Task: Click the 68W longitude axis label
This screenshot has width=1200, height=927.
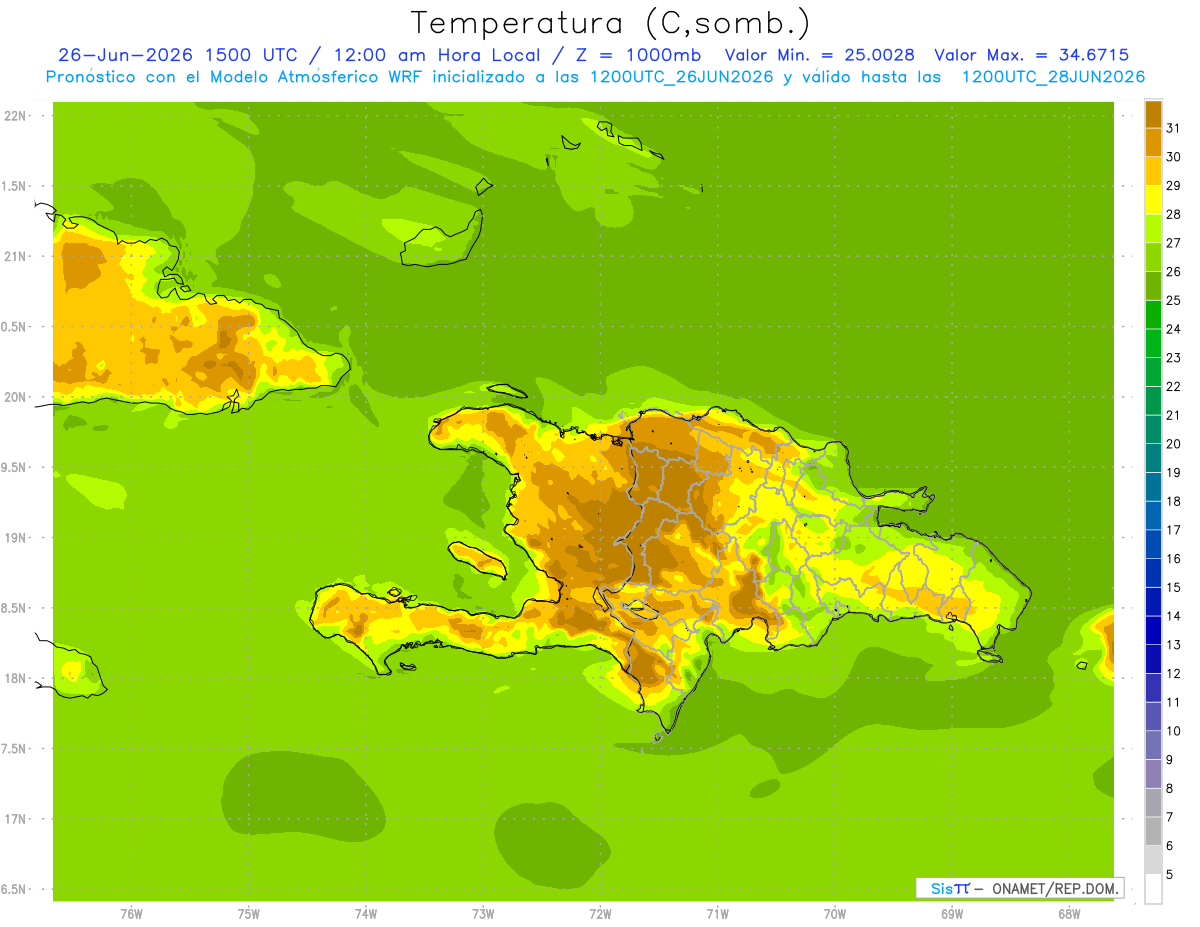Action: click(1069, 914)
